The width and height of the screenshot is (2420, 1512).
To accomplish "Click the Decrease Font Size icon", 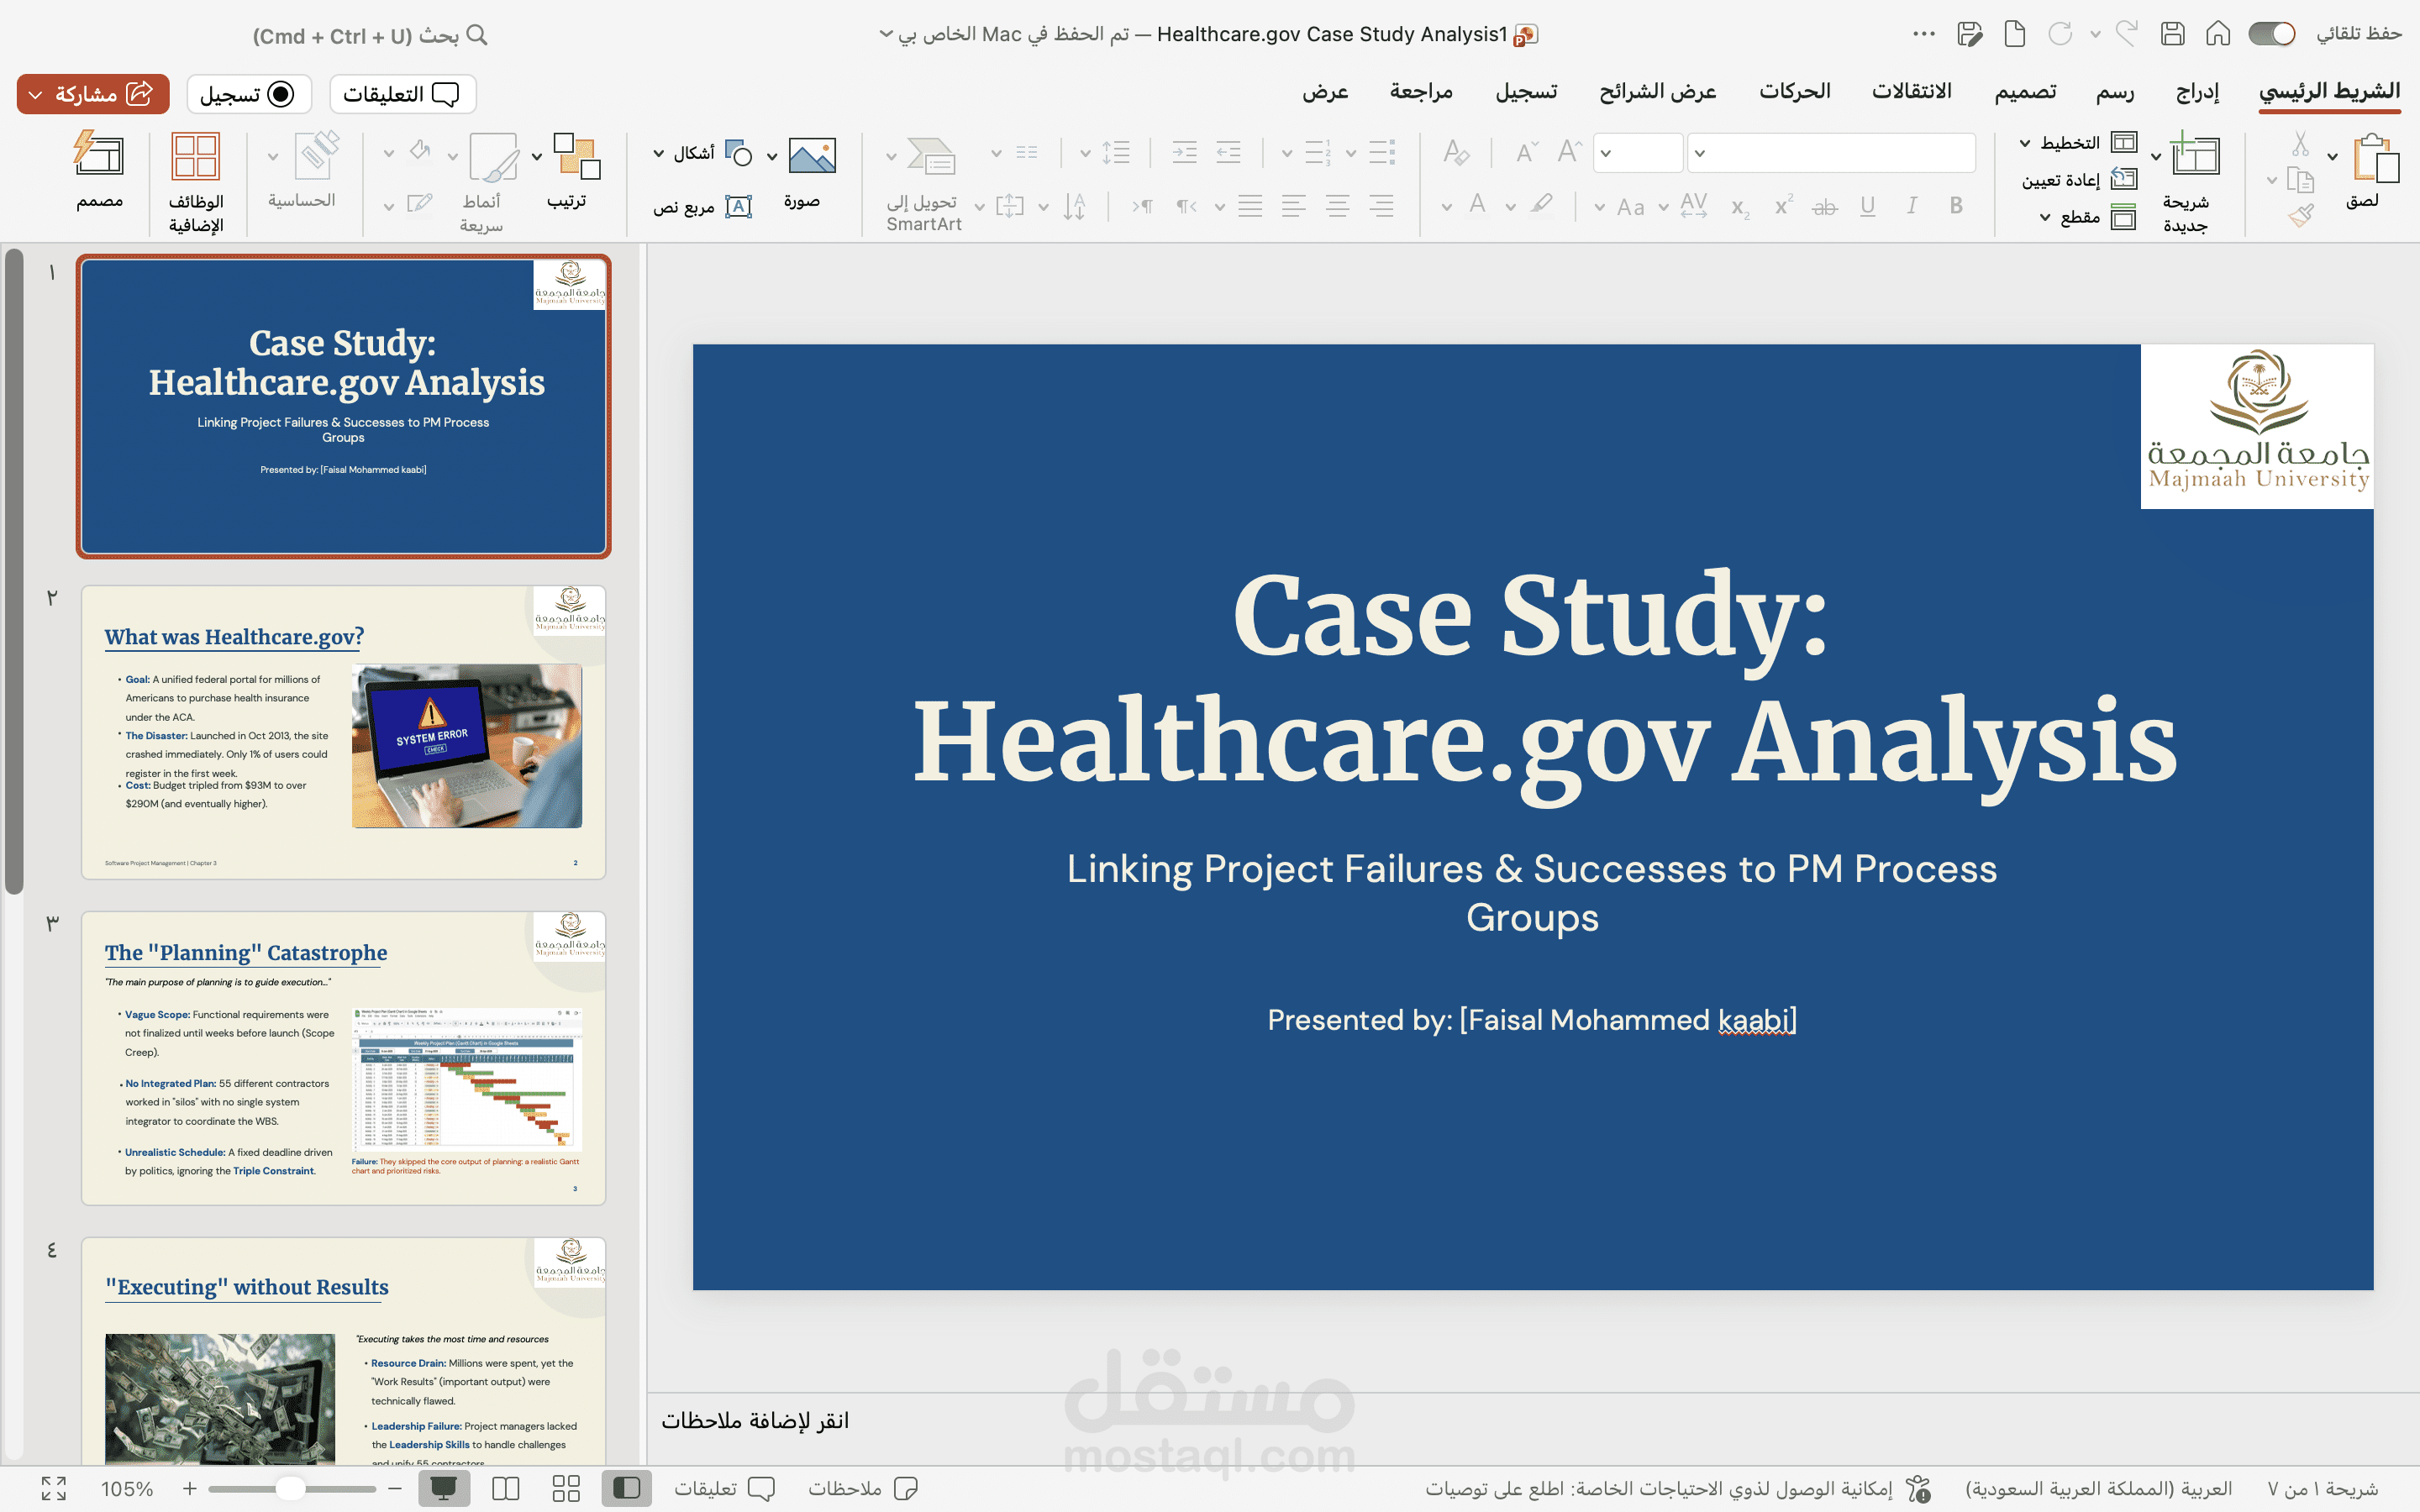I will 1526,152.
